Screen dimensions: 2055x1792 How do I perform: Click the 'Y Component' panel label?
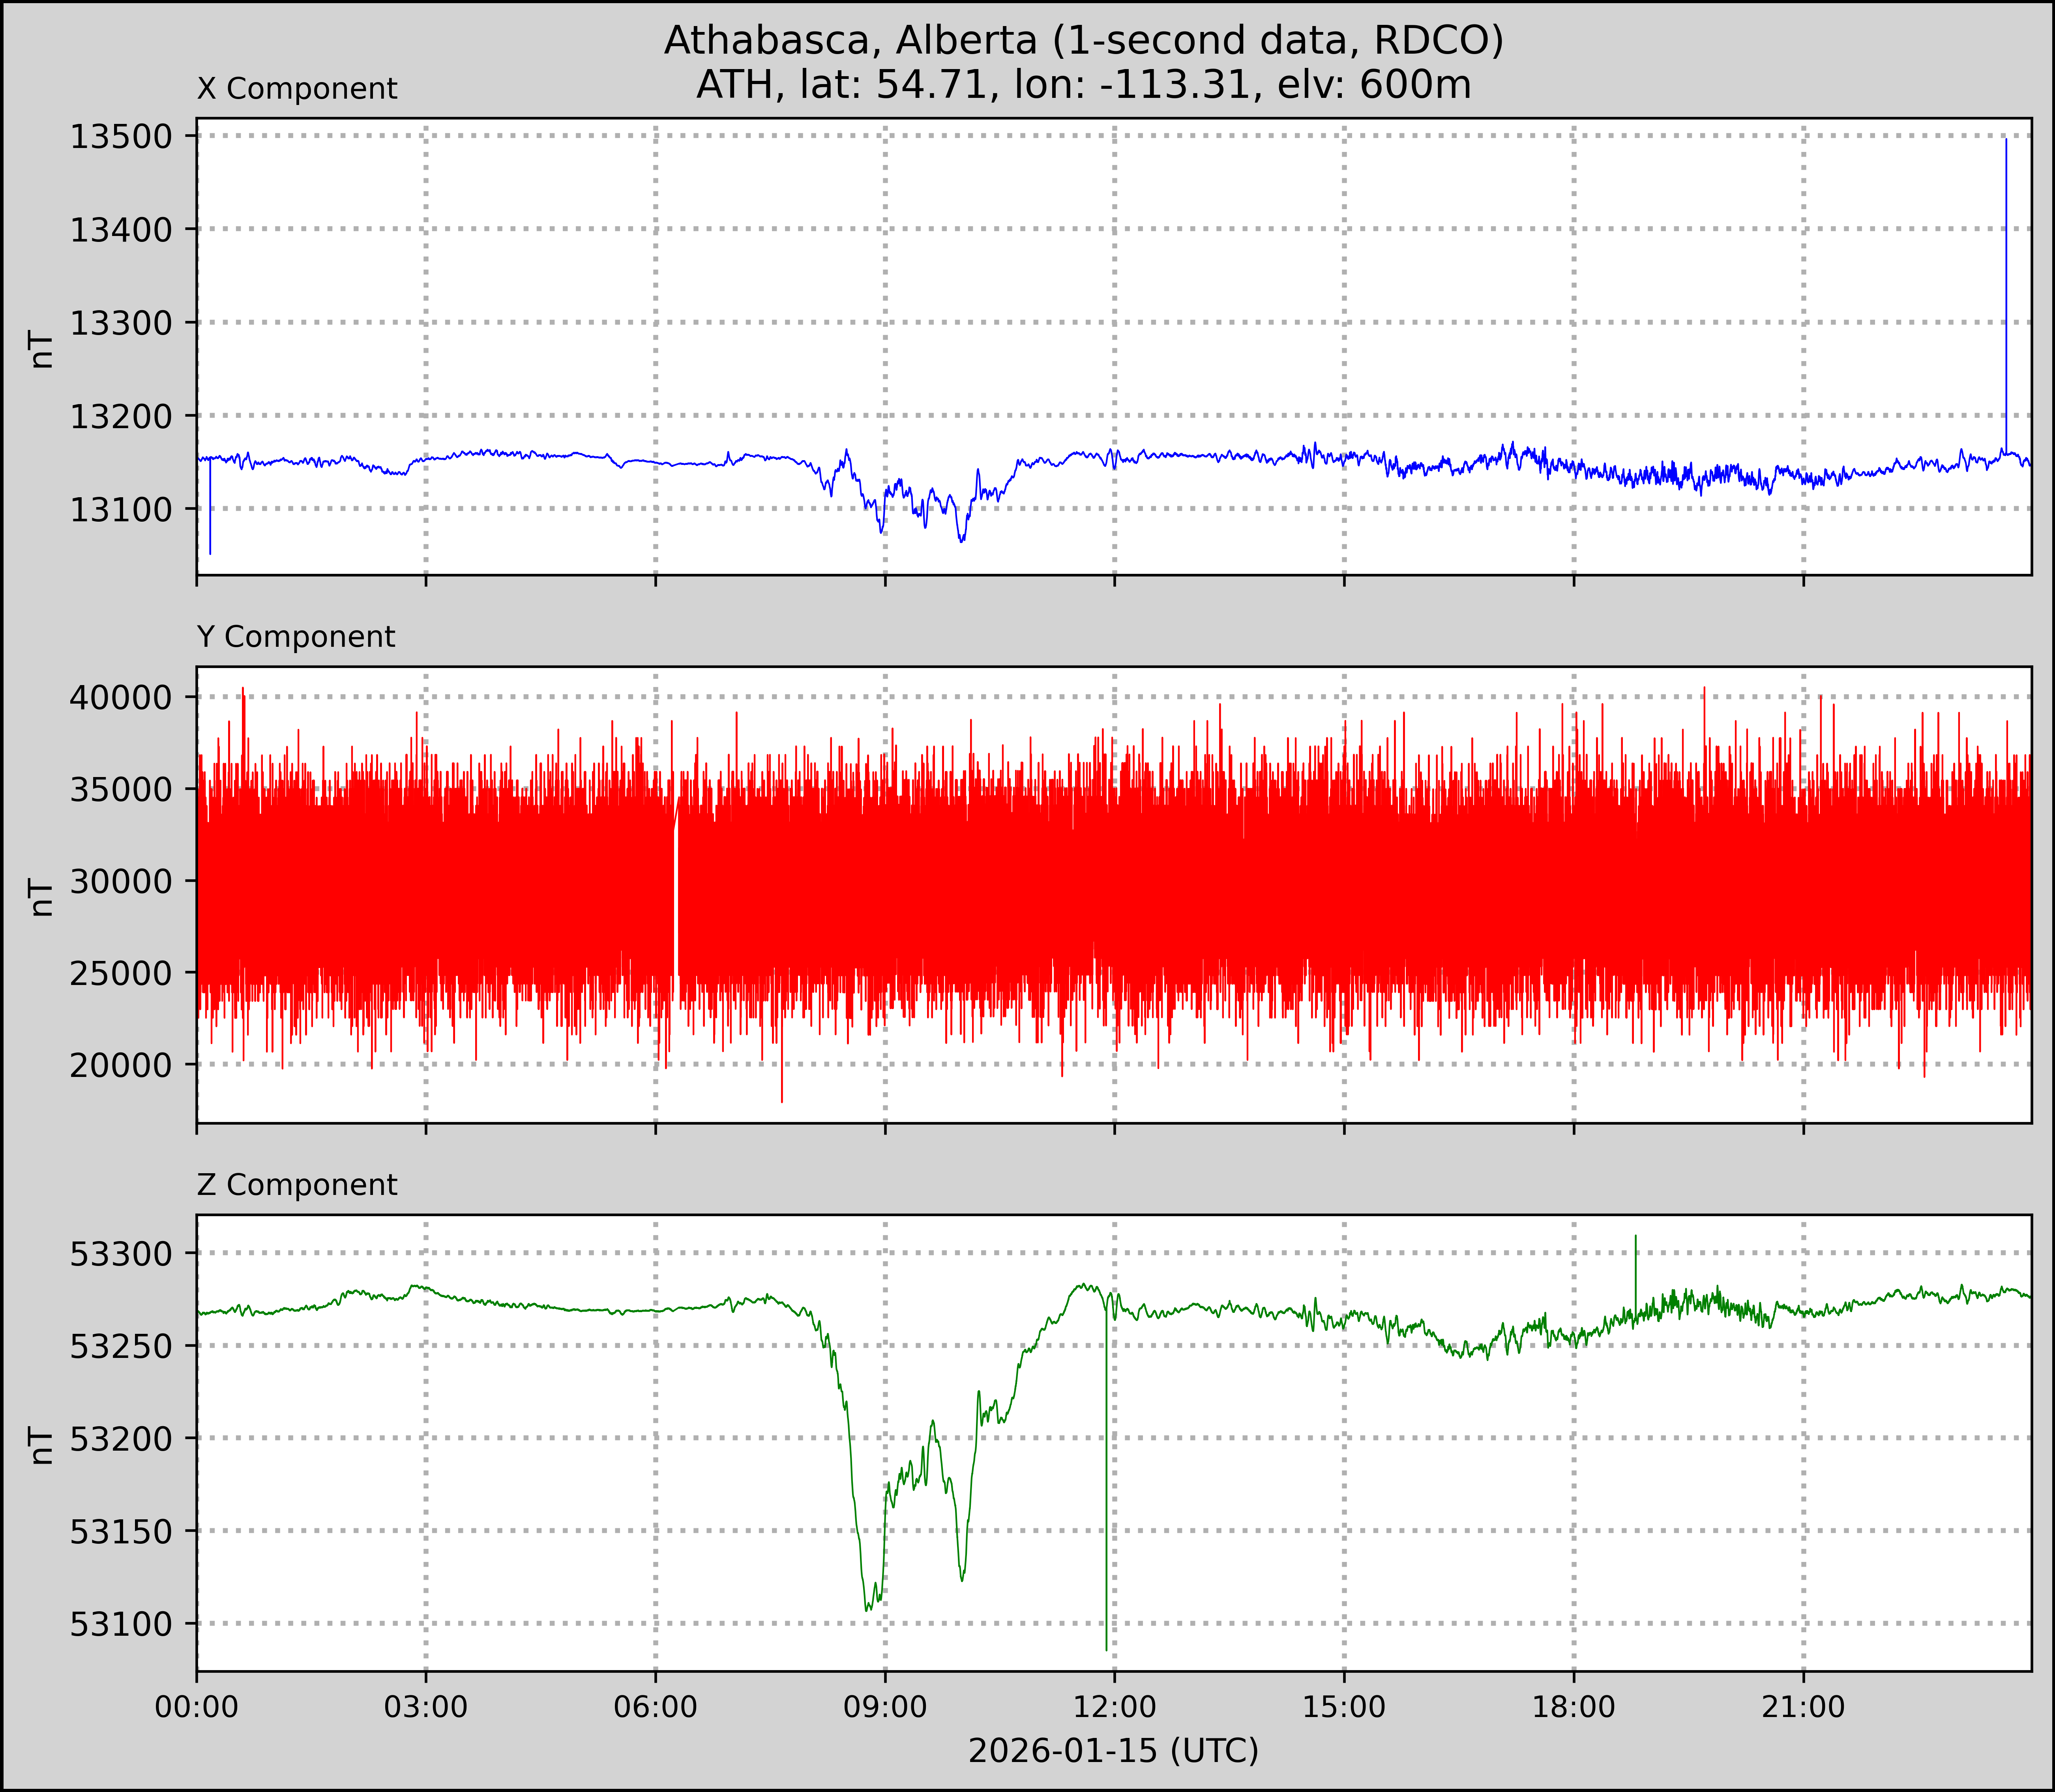click(296, 637)
